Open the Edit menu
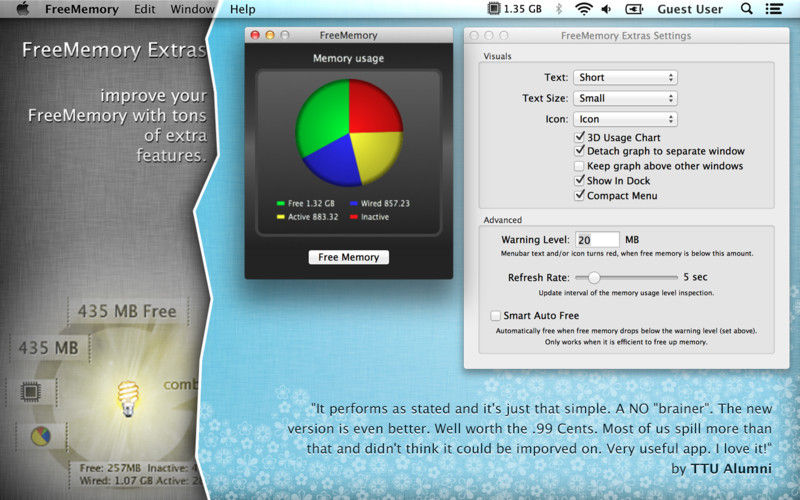The width and height of the screenshot is (800, 500). click(144, 9)
